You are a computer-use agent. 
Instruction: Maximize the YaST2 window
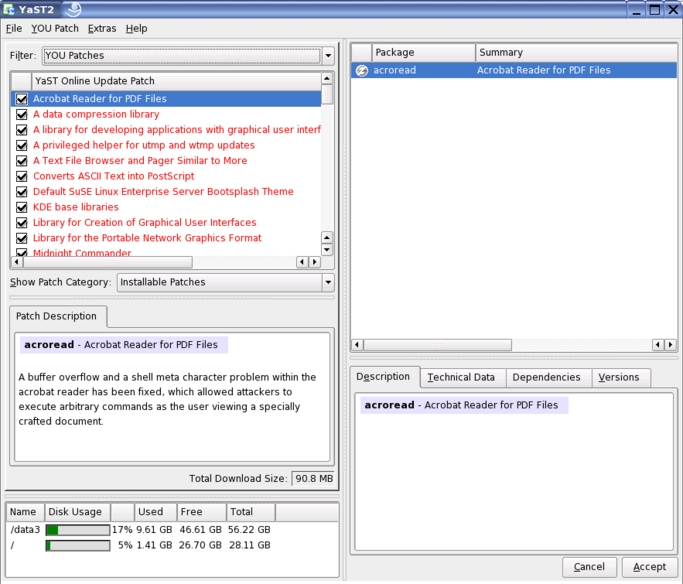tap(654, 10)
